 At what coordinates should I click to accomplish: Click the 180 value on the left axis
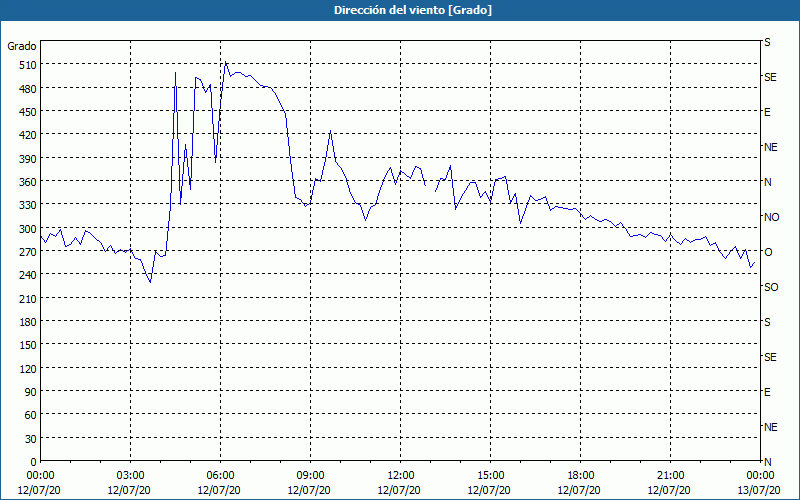pos(28,322)
